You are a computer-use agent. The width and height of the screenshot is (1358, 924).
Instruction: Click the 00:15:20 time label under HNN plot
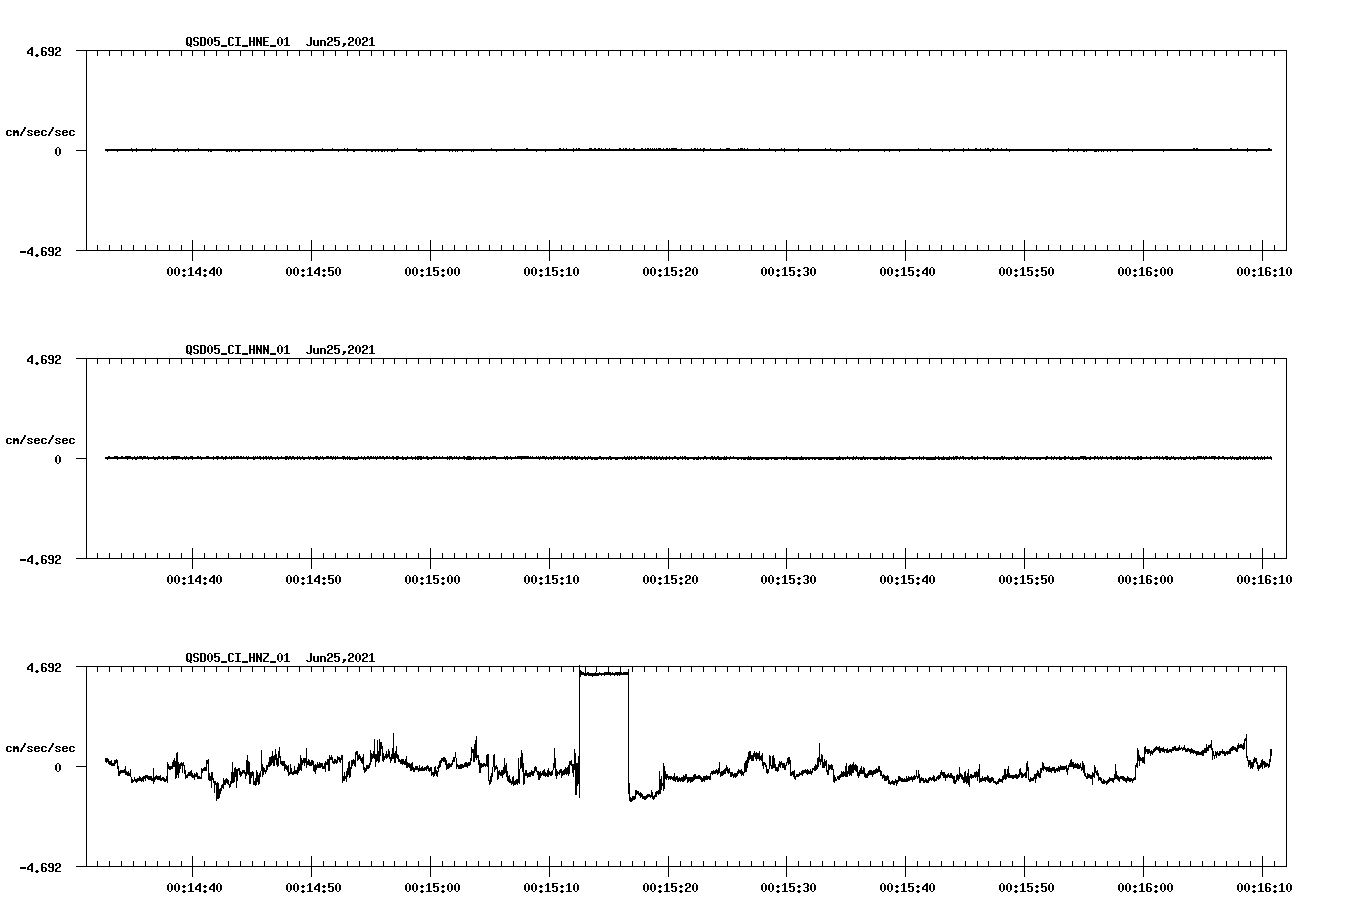670,579
